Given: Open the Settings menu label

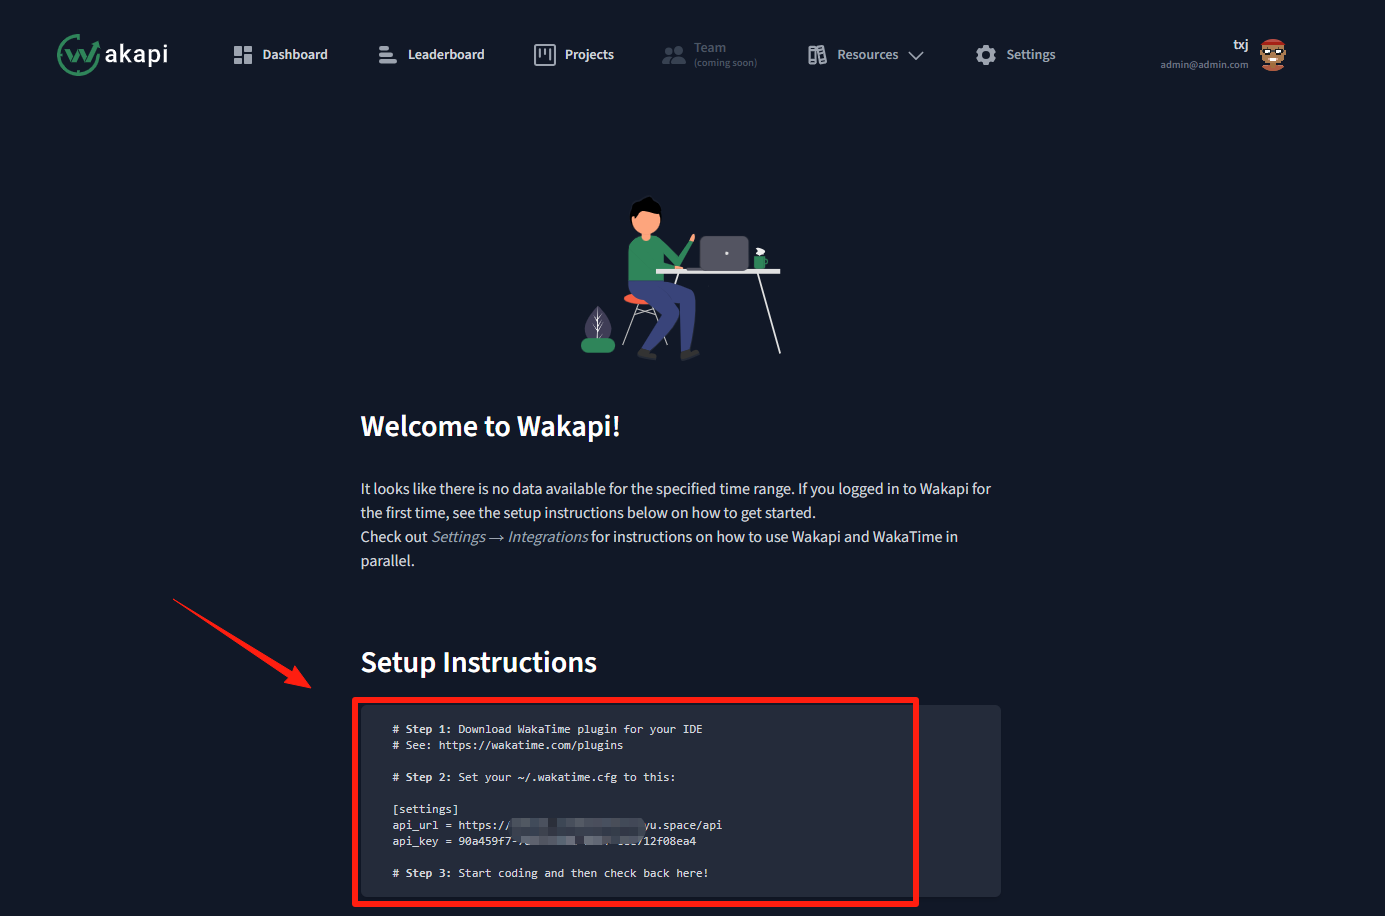Looking at the screenshot, I should click(1031, 55).
